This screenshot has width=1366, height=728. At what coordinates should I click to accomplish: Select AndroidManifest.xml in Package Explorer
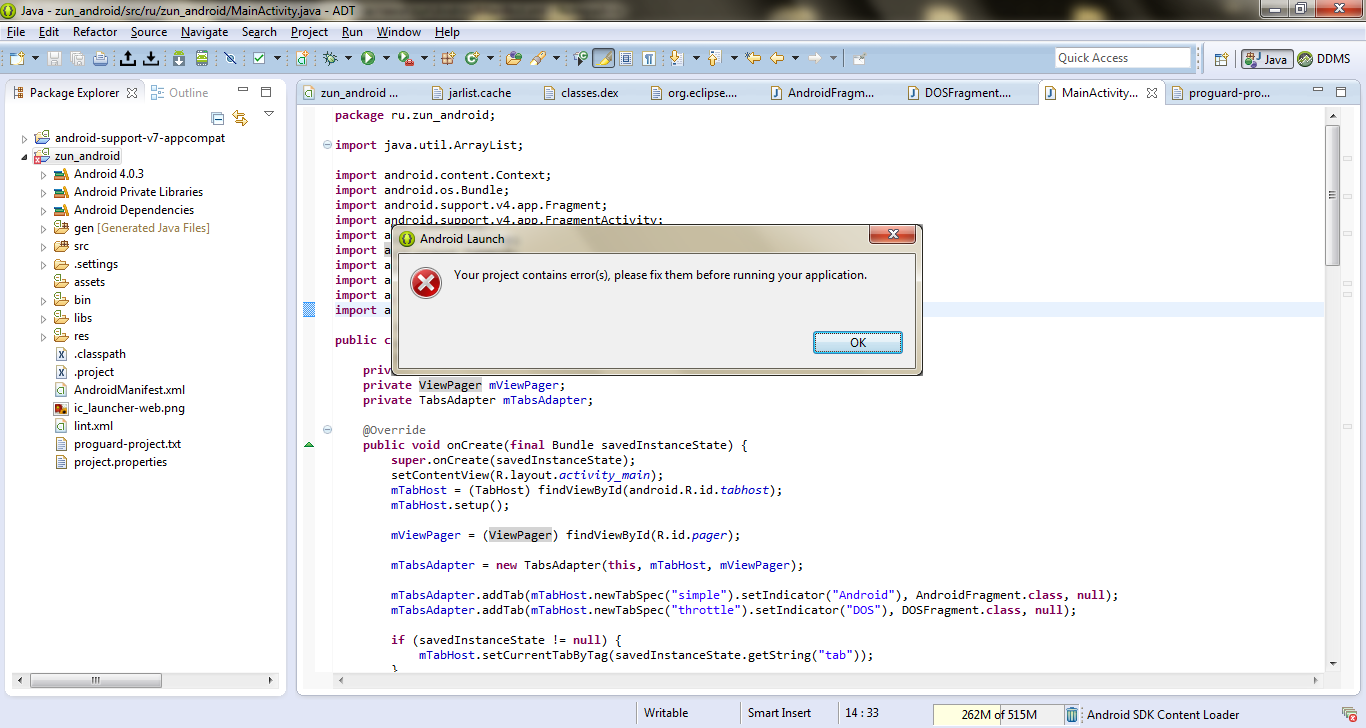click(129, 390)
